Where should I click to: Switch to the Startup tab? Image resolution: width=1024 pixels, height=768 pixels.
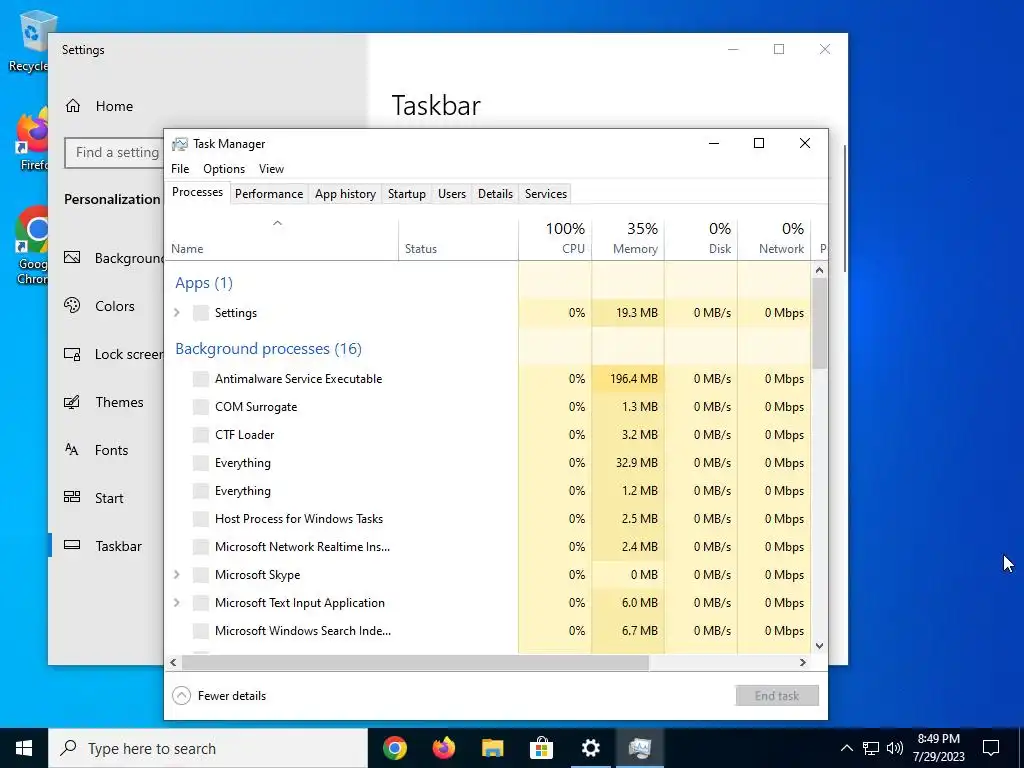pyautogui.click(x=406, y=194)
